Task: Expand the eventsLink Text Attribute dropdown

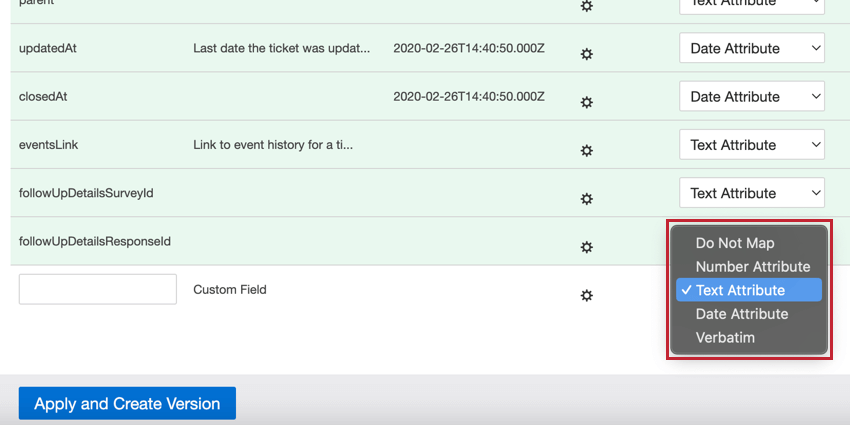Action: coord(751,144)
